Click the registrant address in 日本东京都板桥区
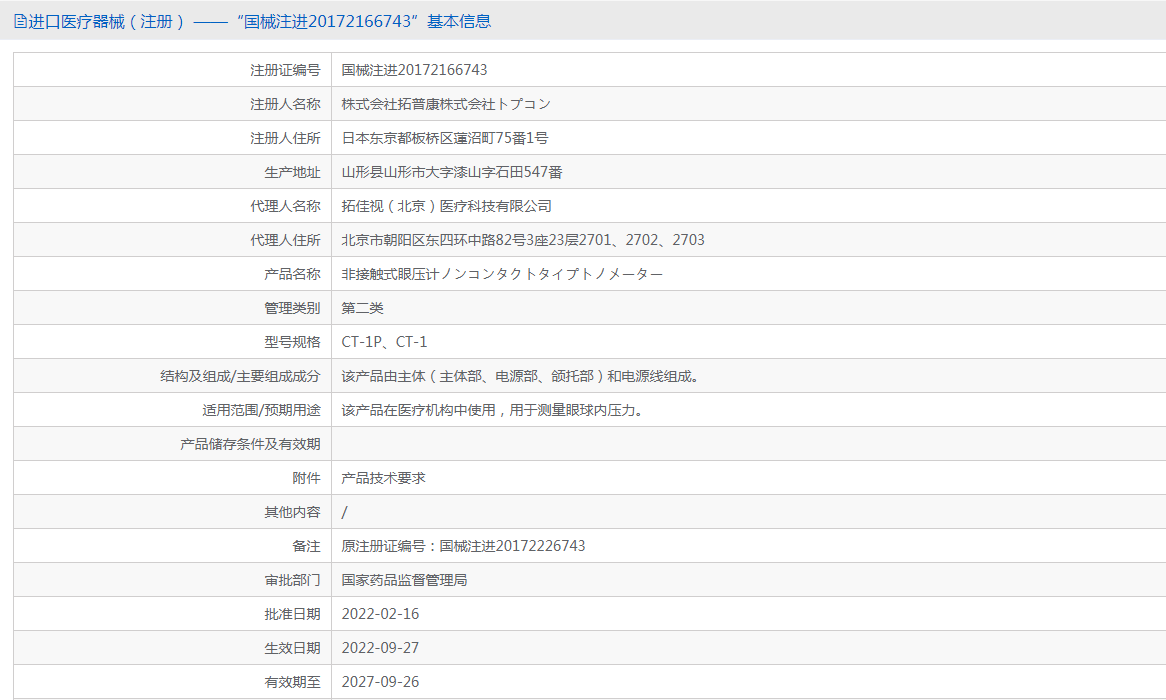This screenshot has width=1166, height=700. tap(445, 138)
